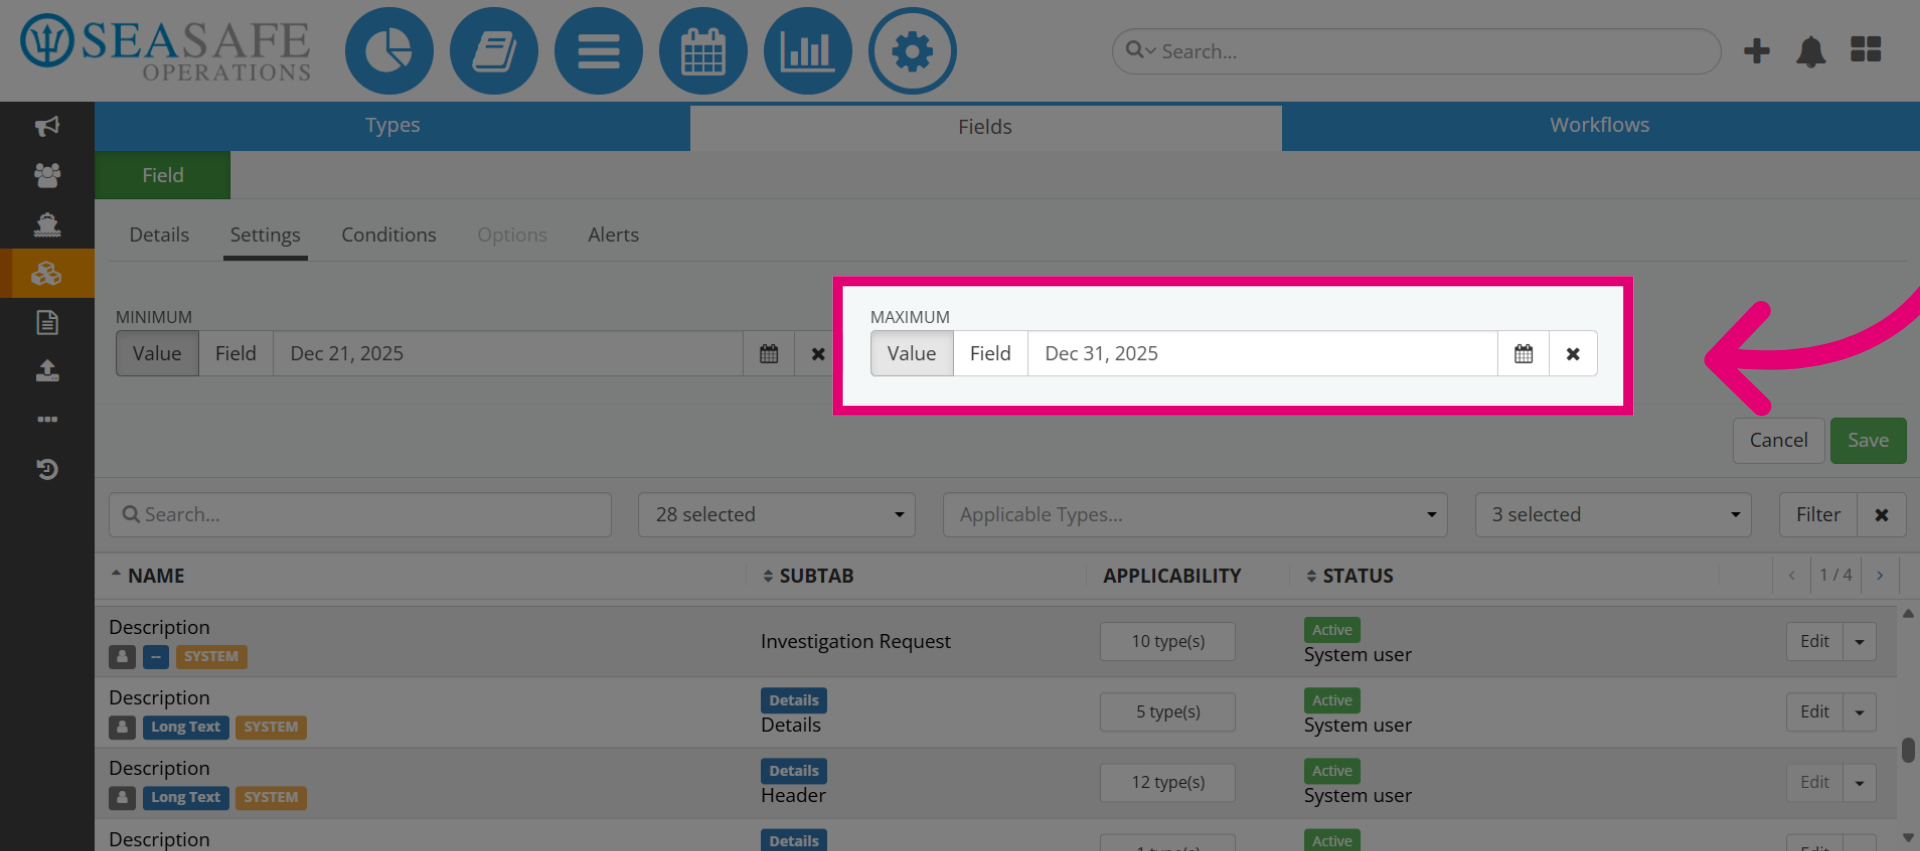This screenshot has height=851, width=1920.
Task: Clear the Maximum date value
Action: pyautogui.click(x=1573, y=354)
